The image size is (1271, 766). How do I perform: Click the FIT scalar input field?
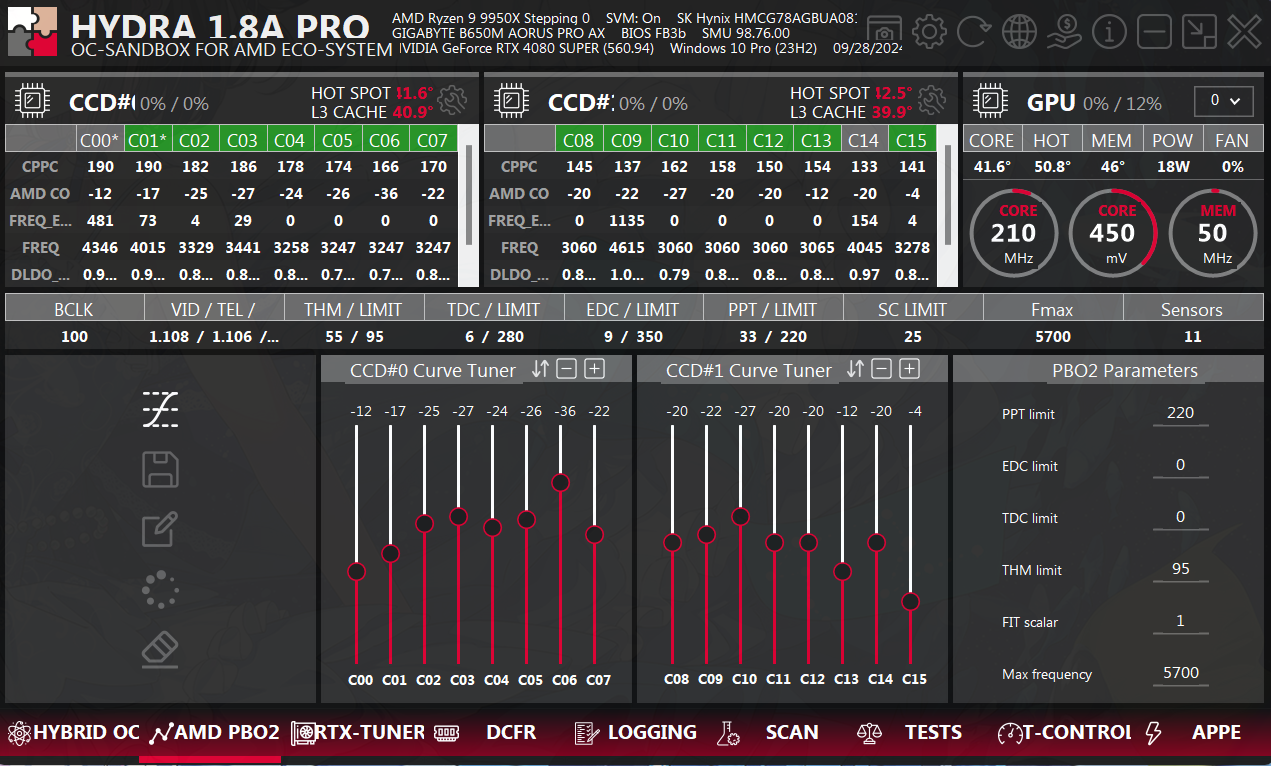pyautogui.click(x=1180, y=621)
